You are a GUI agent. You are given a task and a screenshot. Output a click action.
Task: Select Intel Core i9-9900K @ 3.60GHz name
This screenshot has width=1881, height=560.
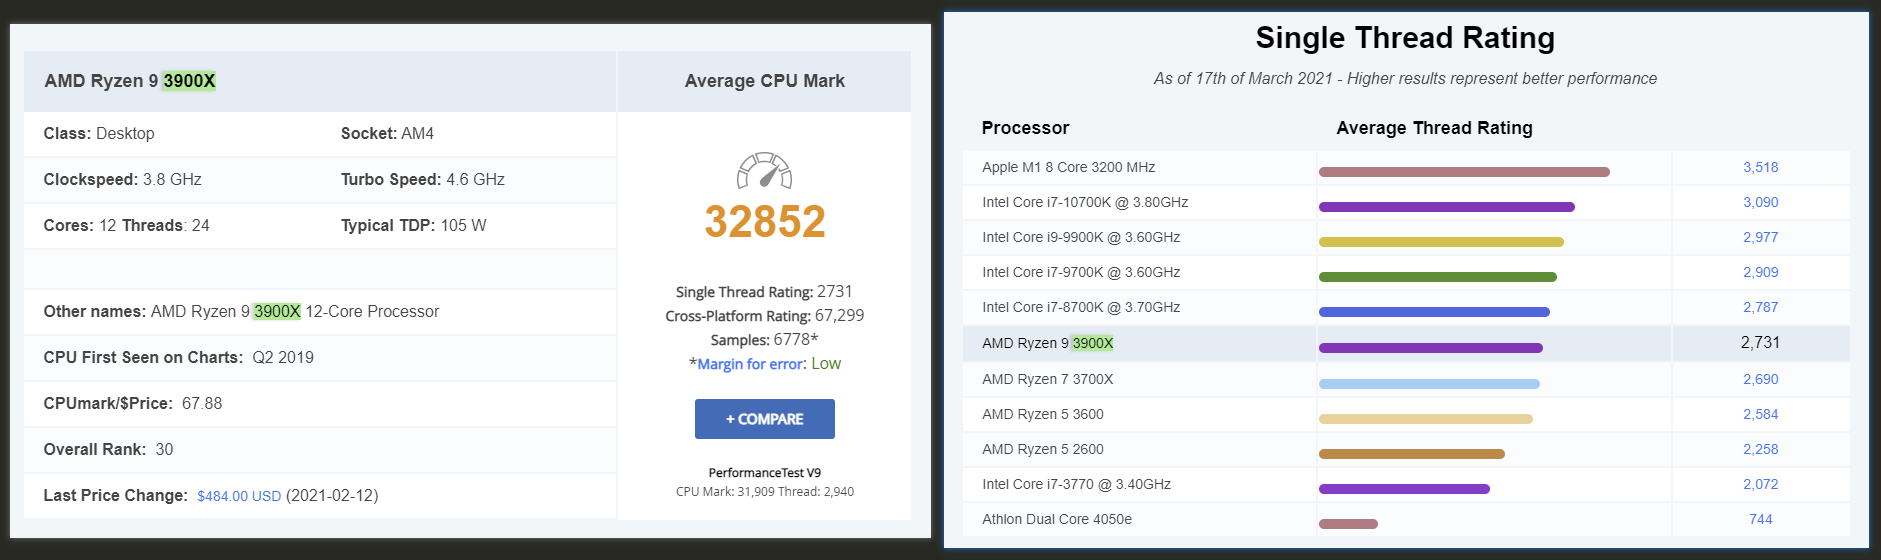point(1081,237)
